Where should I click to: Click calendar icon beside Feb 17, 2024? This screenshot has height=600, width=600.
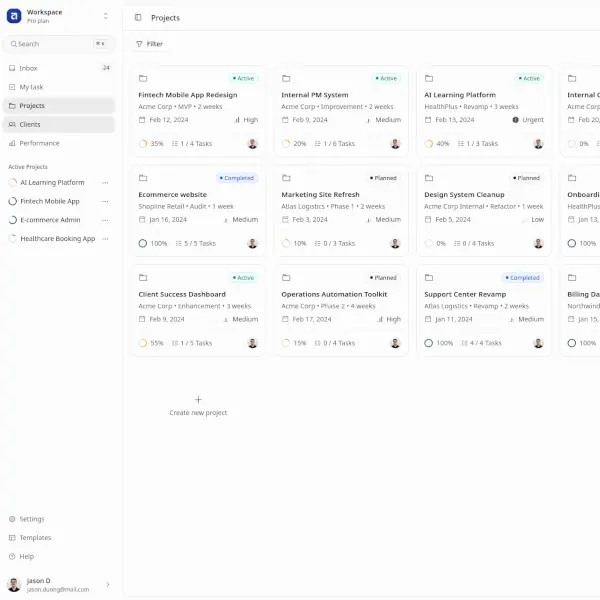(285, 319)
